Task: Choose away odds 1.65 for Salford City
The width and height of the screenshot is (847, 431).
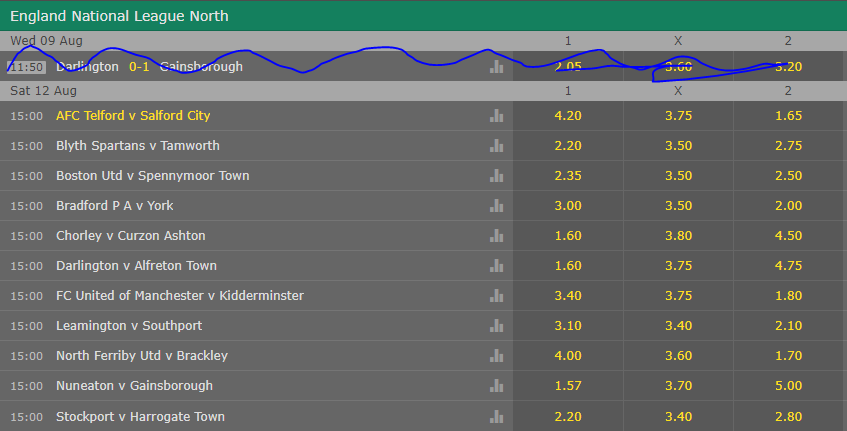Action: click(x=789, y=116)
